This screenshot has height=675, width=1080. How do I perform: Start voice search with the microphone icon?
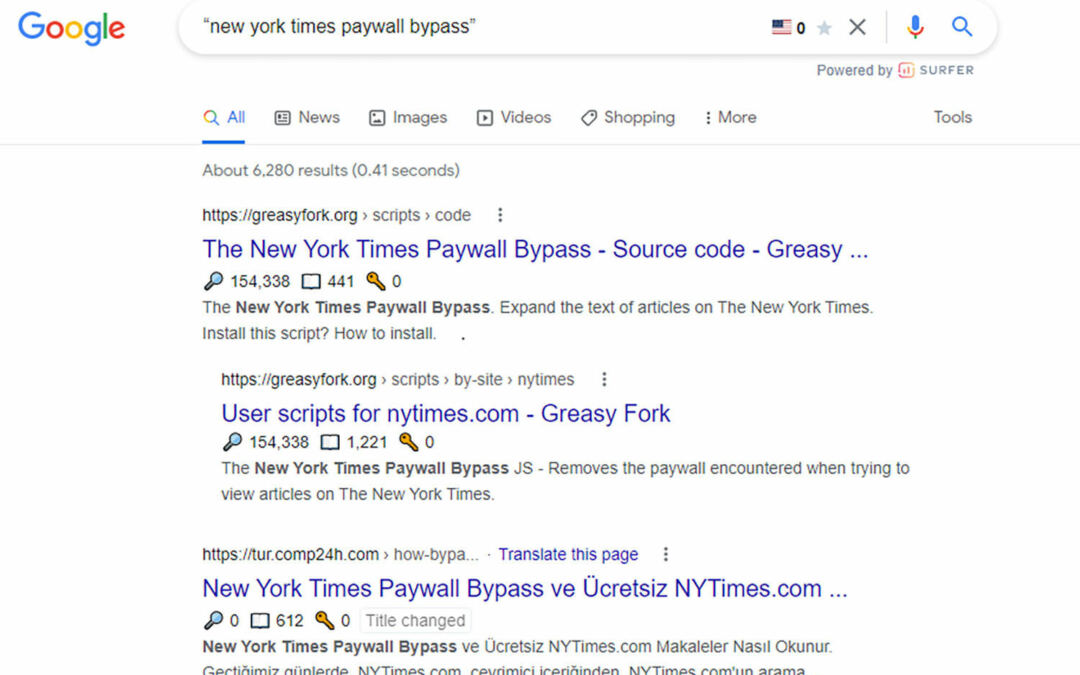[x=915, y=27]
